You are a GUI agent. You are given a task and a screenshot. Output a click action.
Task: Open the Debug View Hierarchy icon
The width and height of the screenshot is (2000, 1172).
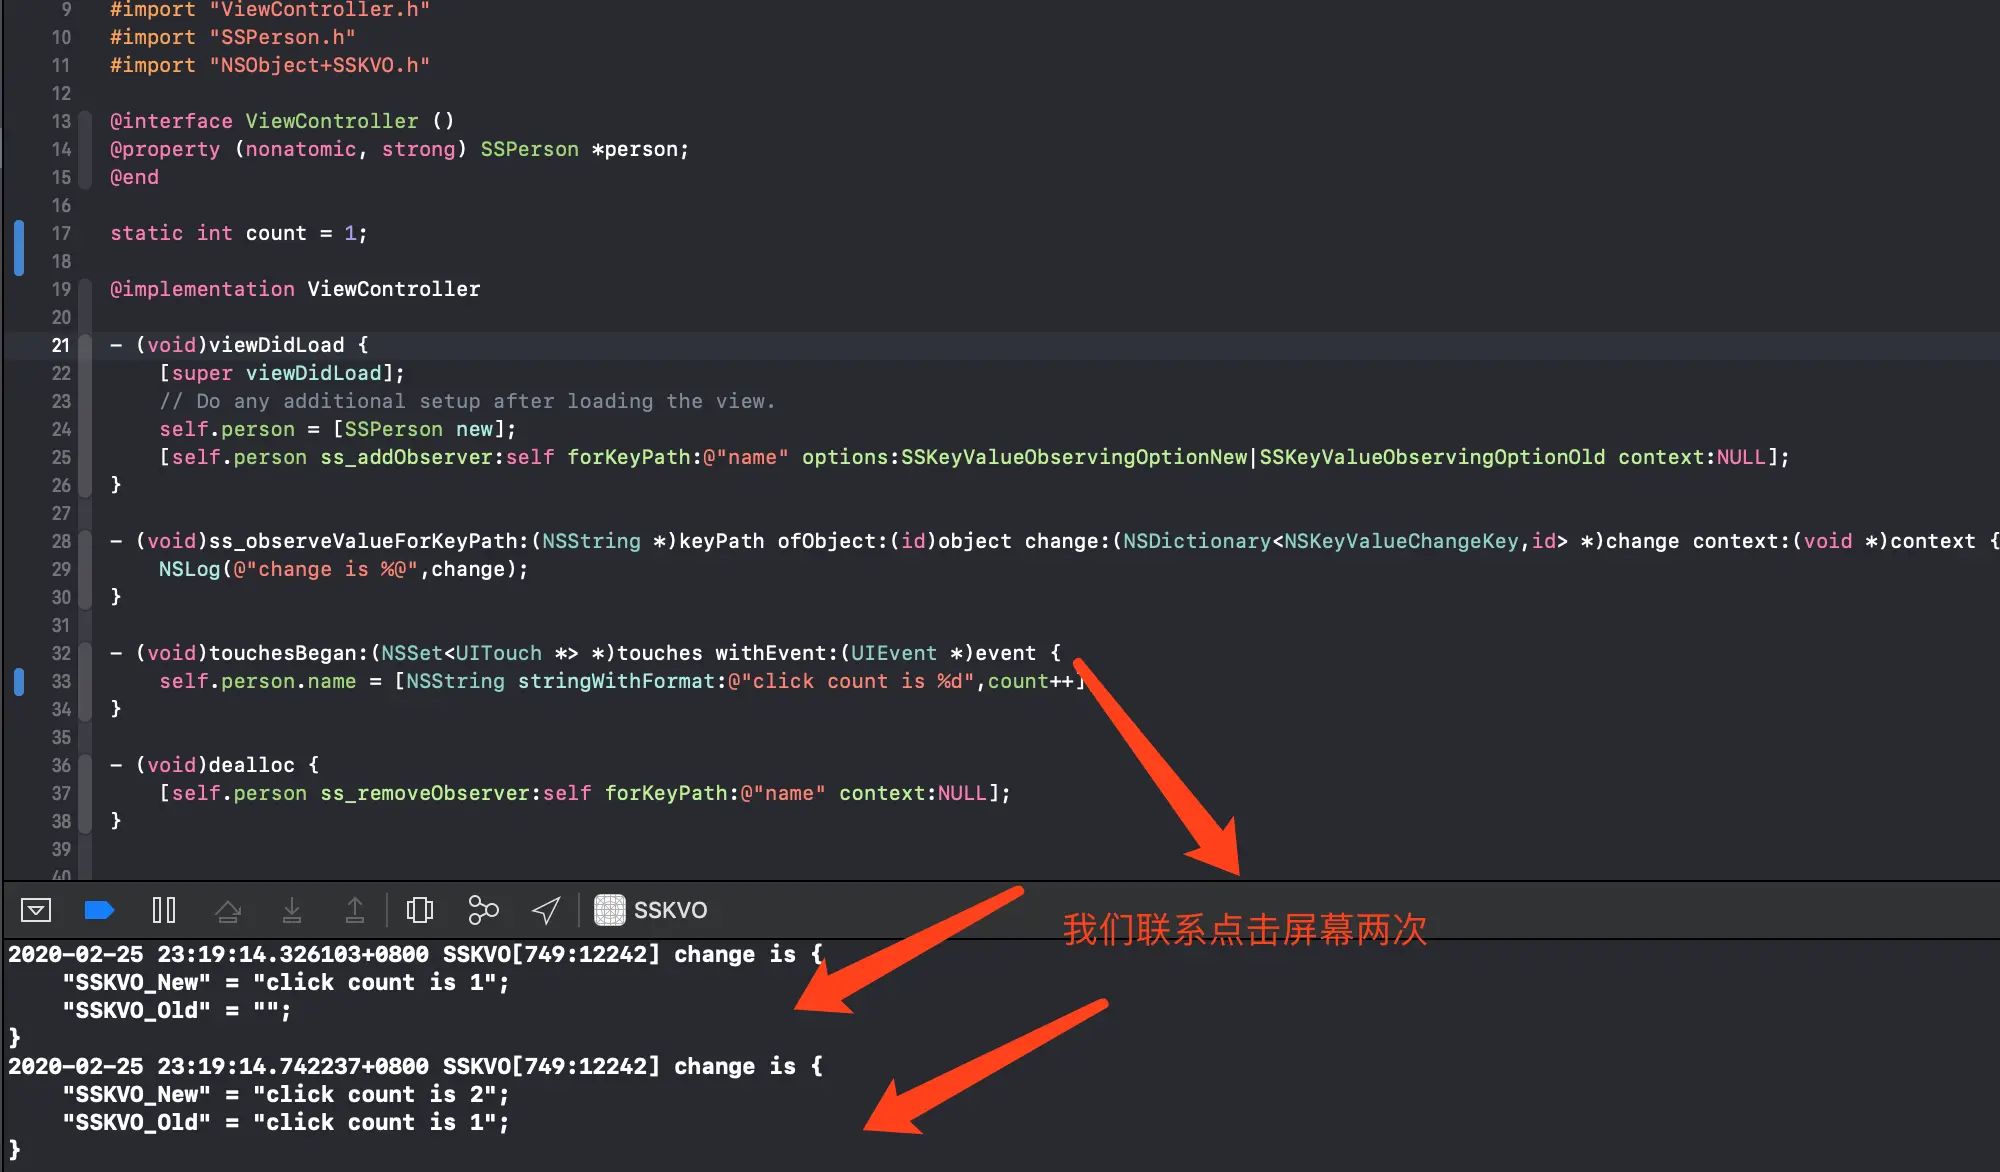coord(420,910)
